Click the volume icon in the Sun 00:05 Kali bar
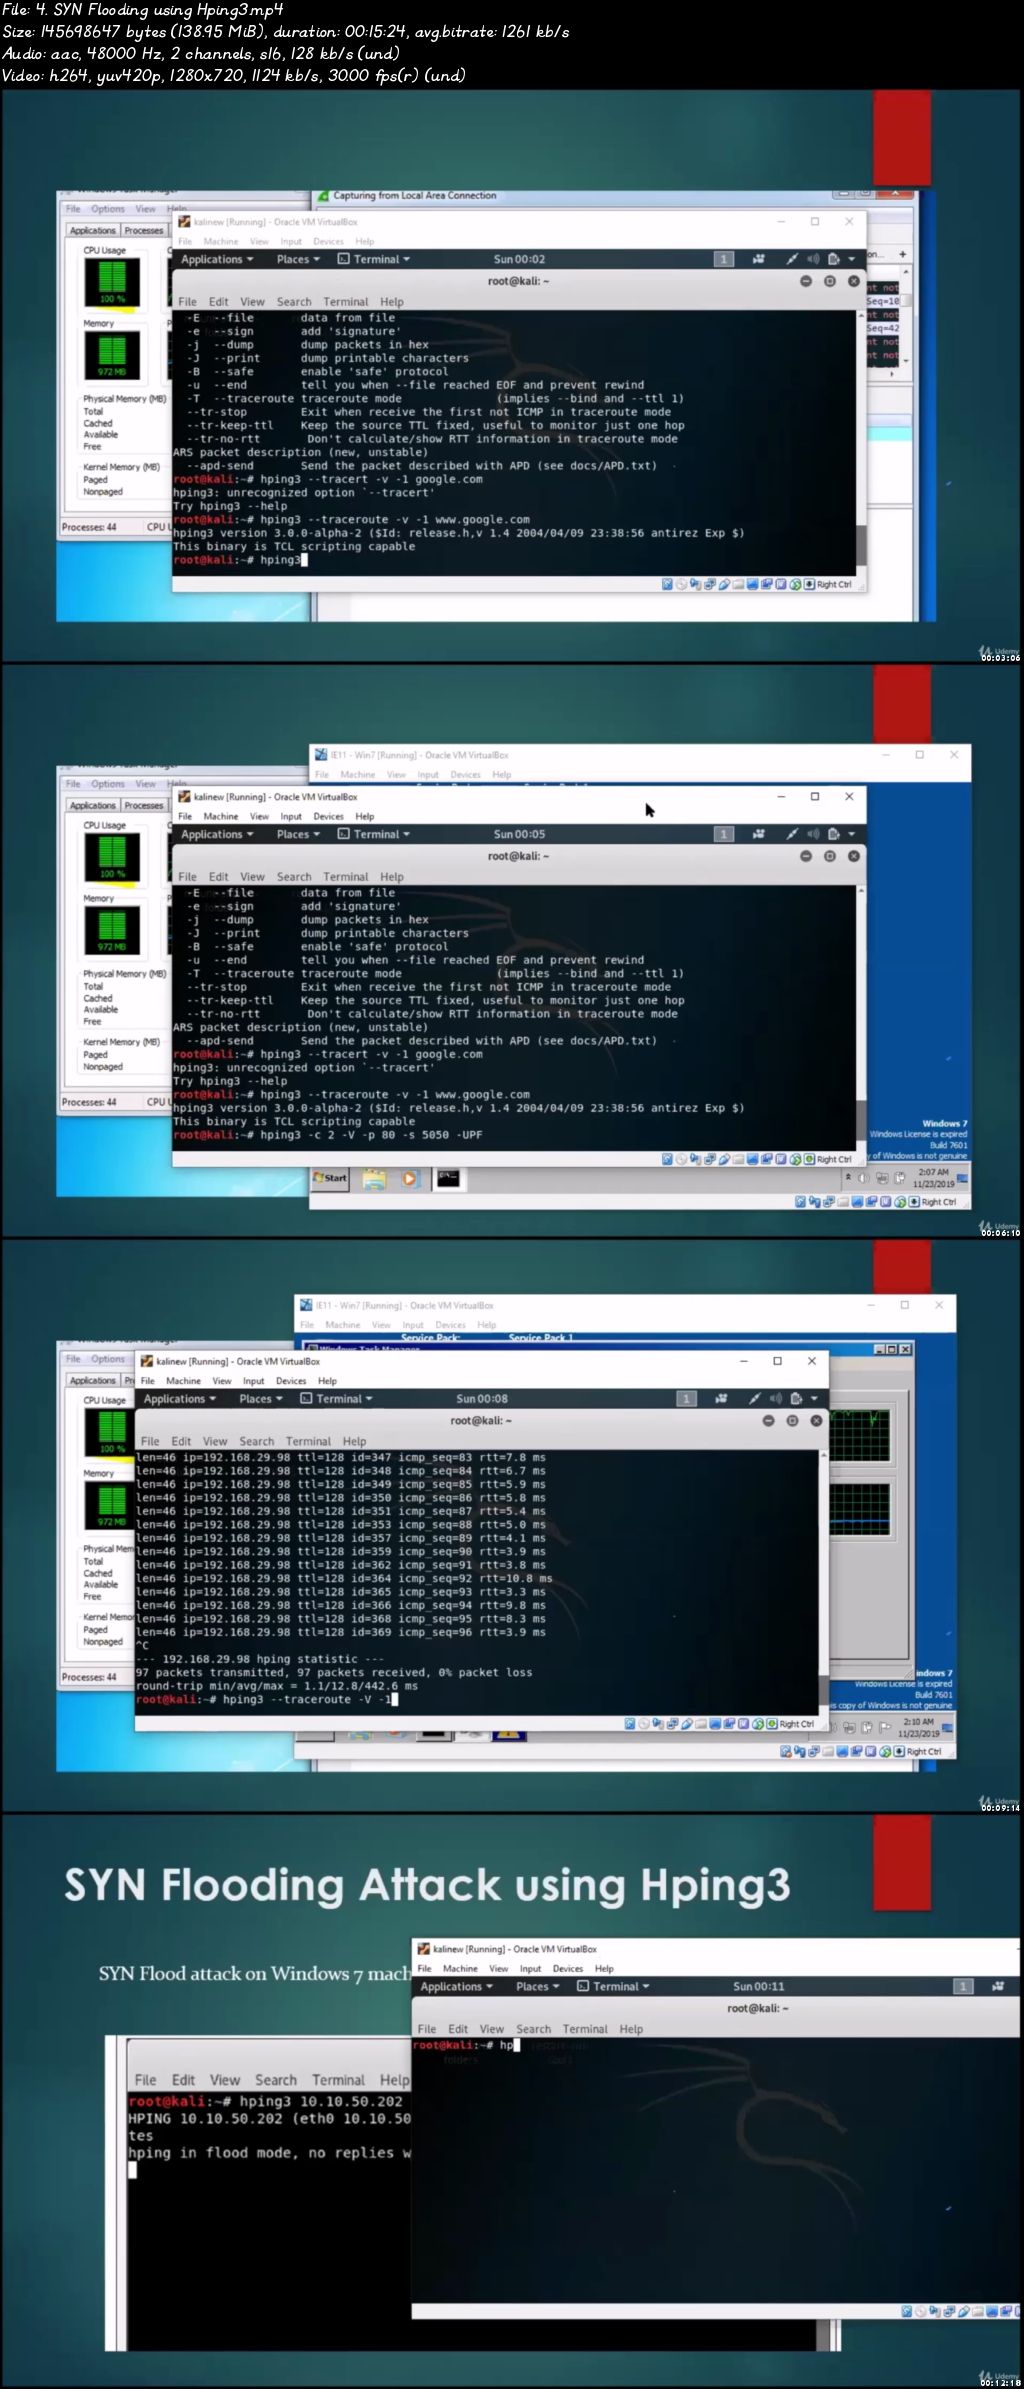Viewport: 1024px width, 2389px height. click(x=813, y=834)
